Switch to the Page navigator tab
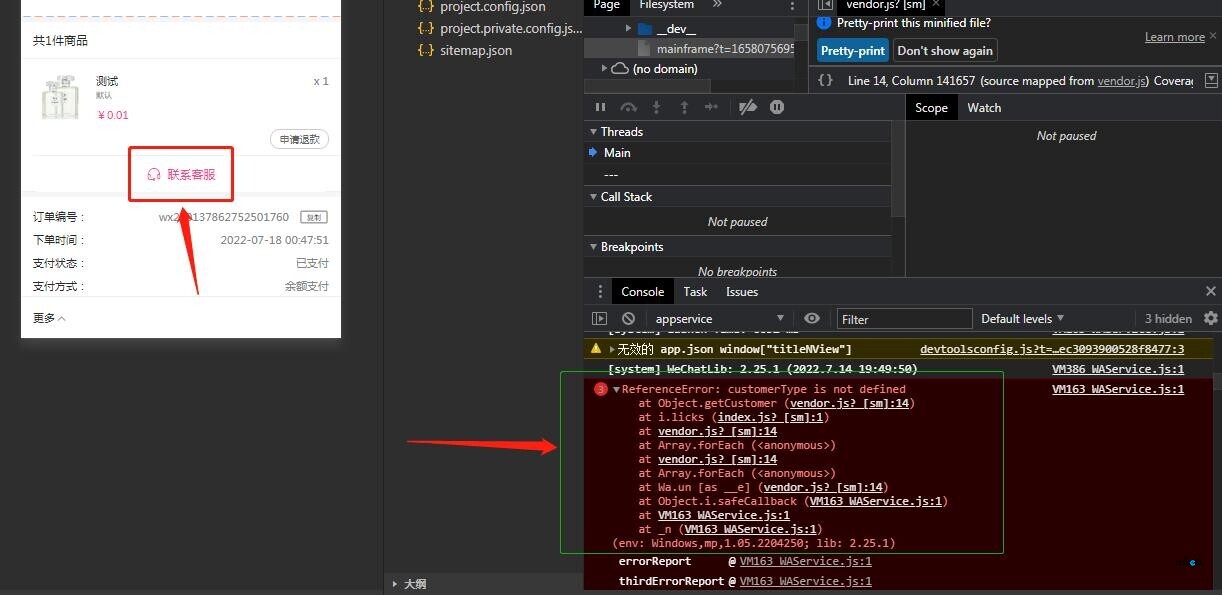1222x595 pixels. click(x=607, y=5)
